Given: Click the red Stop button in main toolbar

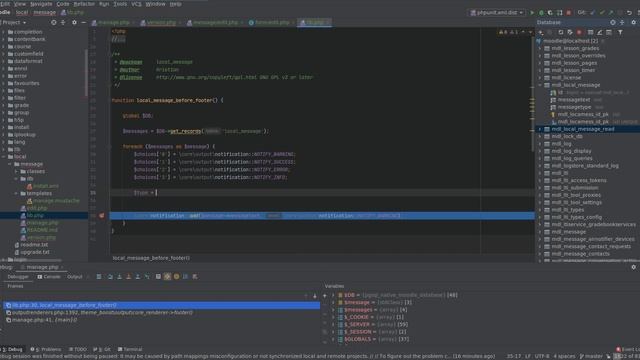Looking at the screenshot, I should (x=569, y=13).
